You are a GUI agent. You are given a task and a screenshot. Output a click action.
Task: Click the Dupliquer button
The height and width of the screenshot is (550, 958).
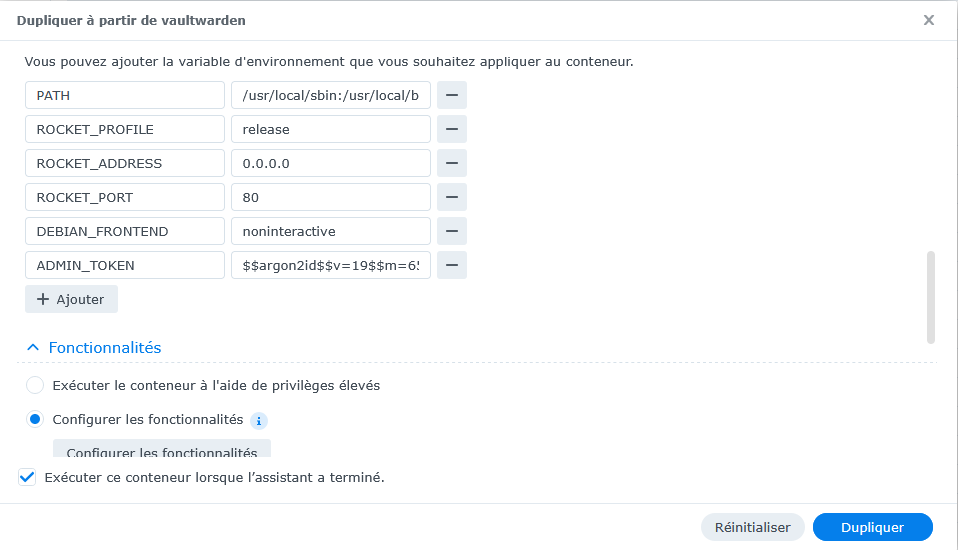point(872,527)
